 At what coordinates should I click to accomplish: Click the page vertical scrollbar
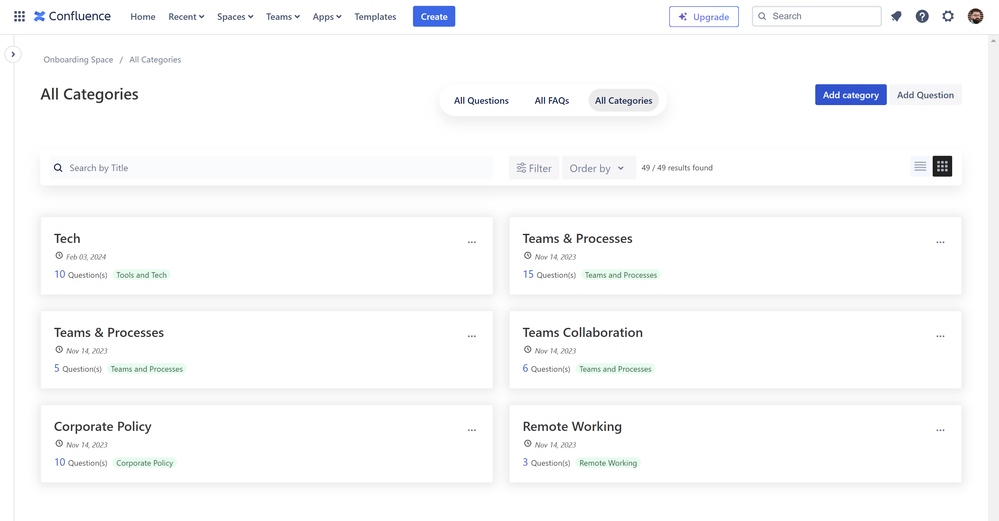[993, 278]
